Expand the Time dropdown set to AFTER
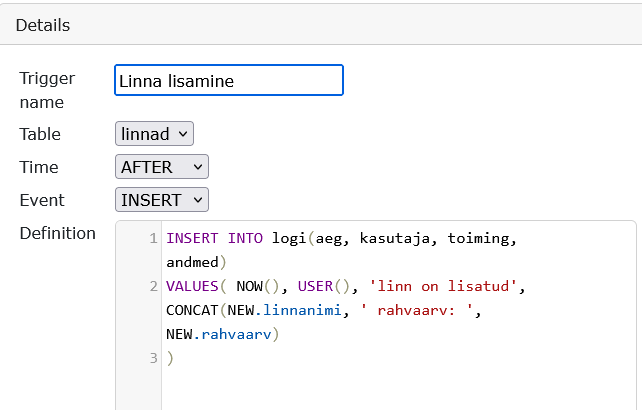 162,167
